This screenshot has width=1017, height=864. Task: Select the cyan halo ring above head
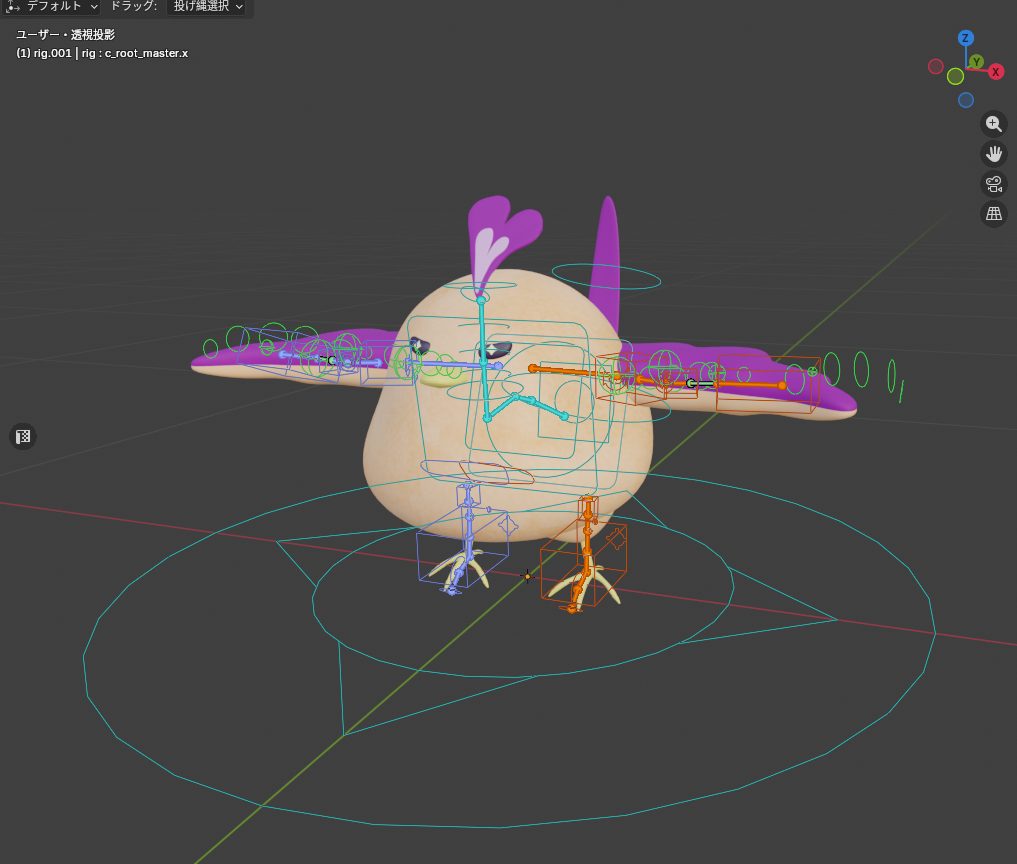click(x=606, y=277)
